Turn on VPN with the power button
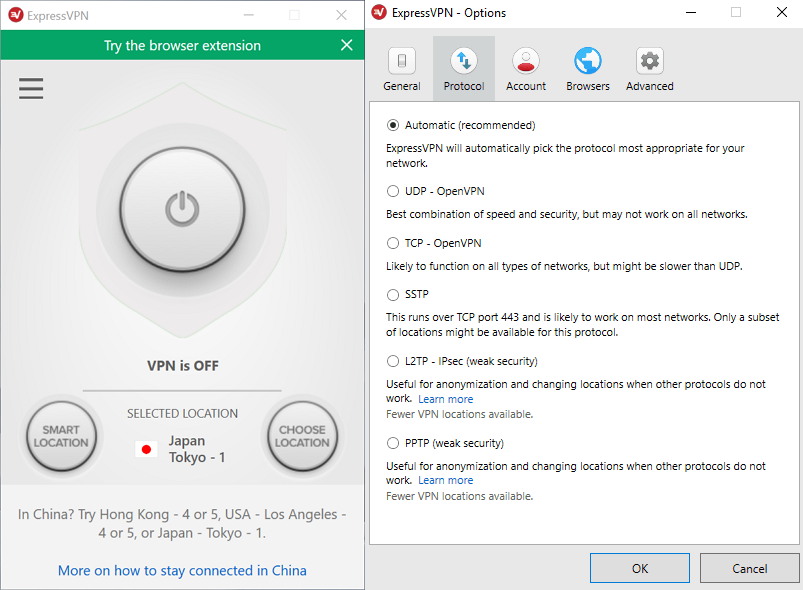This screenshot has width=803, height=590. (x=182, y=209)
